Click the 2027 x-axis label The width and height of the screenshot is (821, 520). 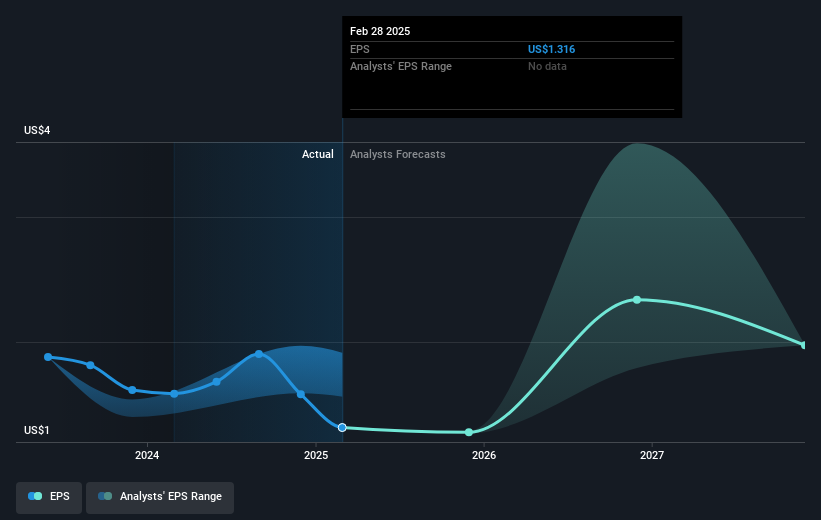652,455
